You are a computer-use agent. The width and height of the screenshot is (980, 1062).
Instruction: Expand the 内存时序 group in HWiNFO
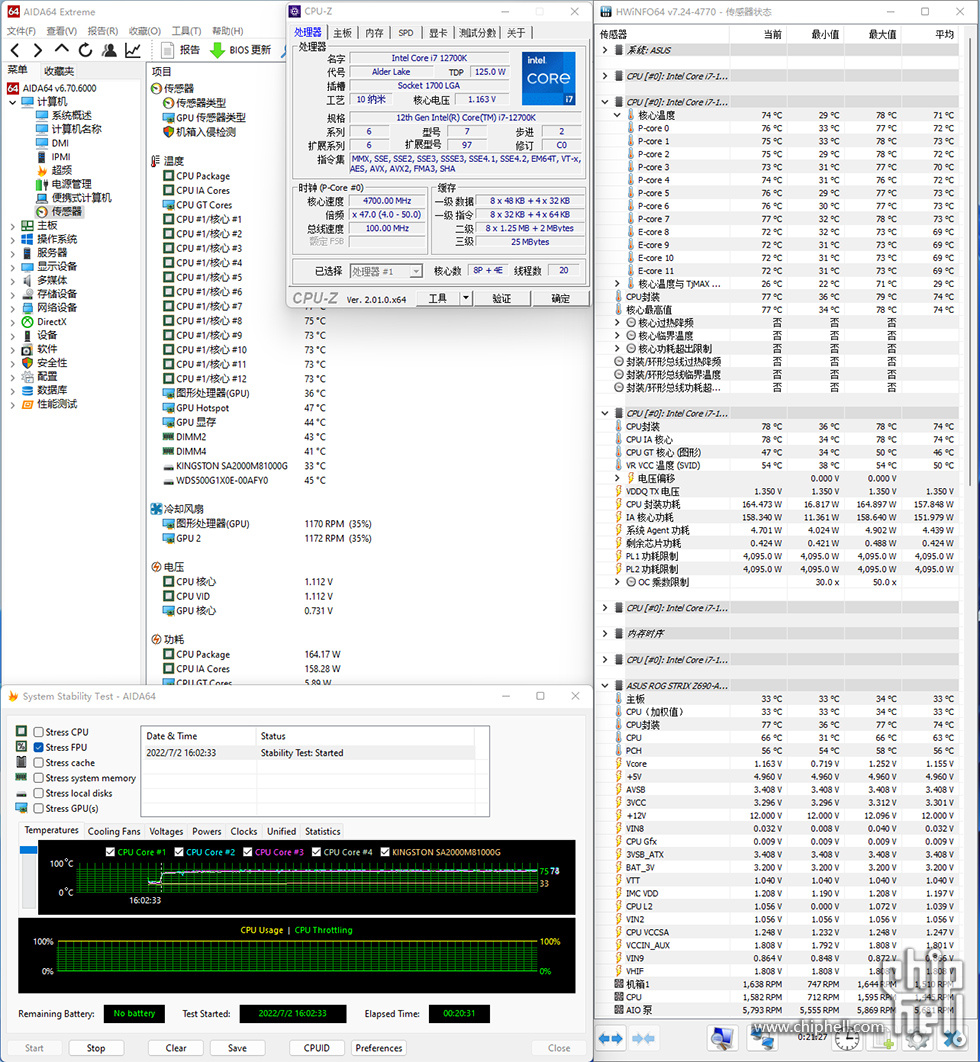click(605, 633)
